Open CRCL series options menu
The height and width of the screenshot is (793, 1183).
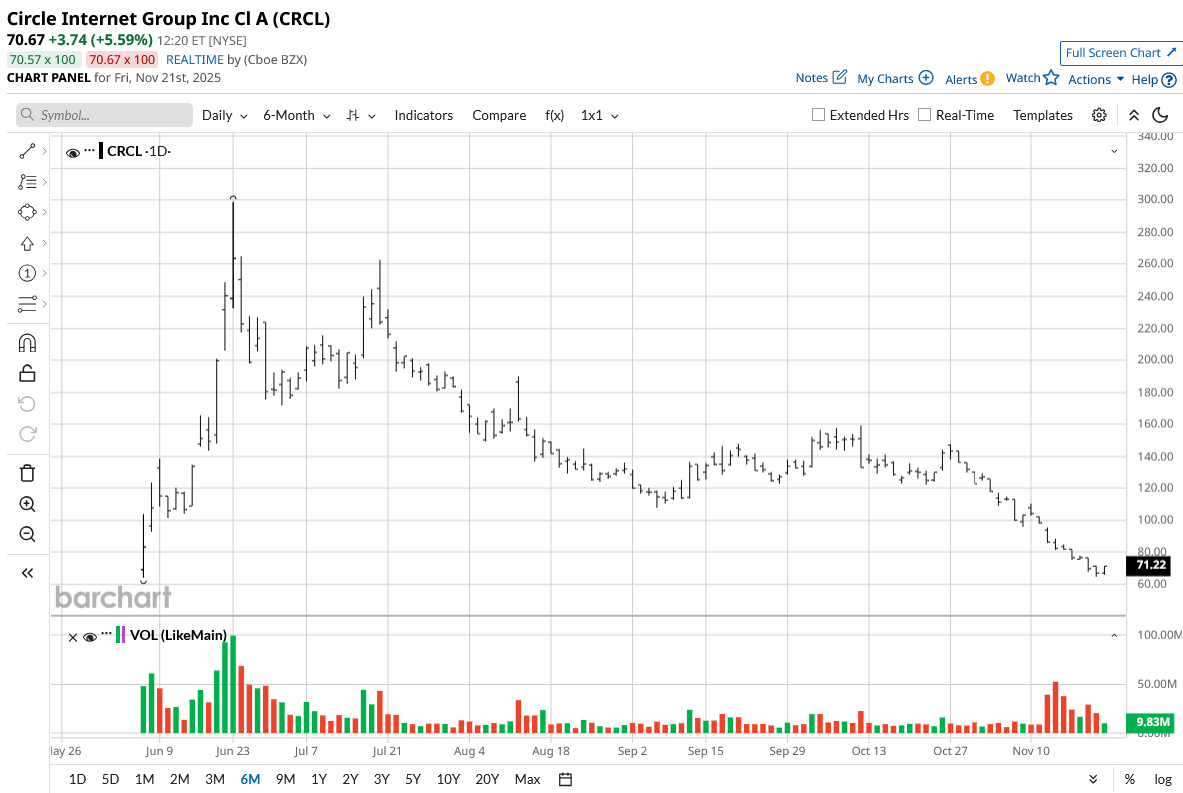[x=90, y=150]
